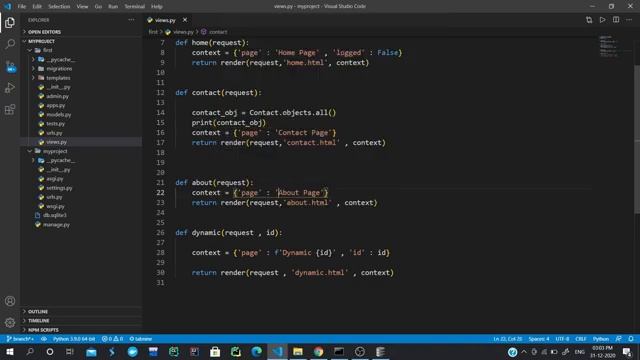Change indentation via Spaces: 4

[x=539, y=339]
